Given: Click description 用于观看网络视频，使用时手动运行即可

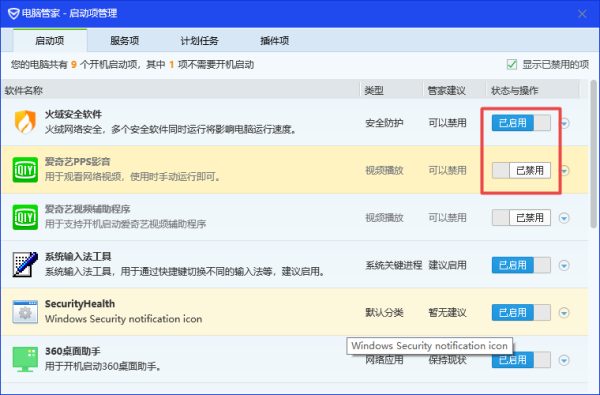Looking at the screenshot, I should pyautogui.click(x=133, y=177).
